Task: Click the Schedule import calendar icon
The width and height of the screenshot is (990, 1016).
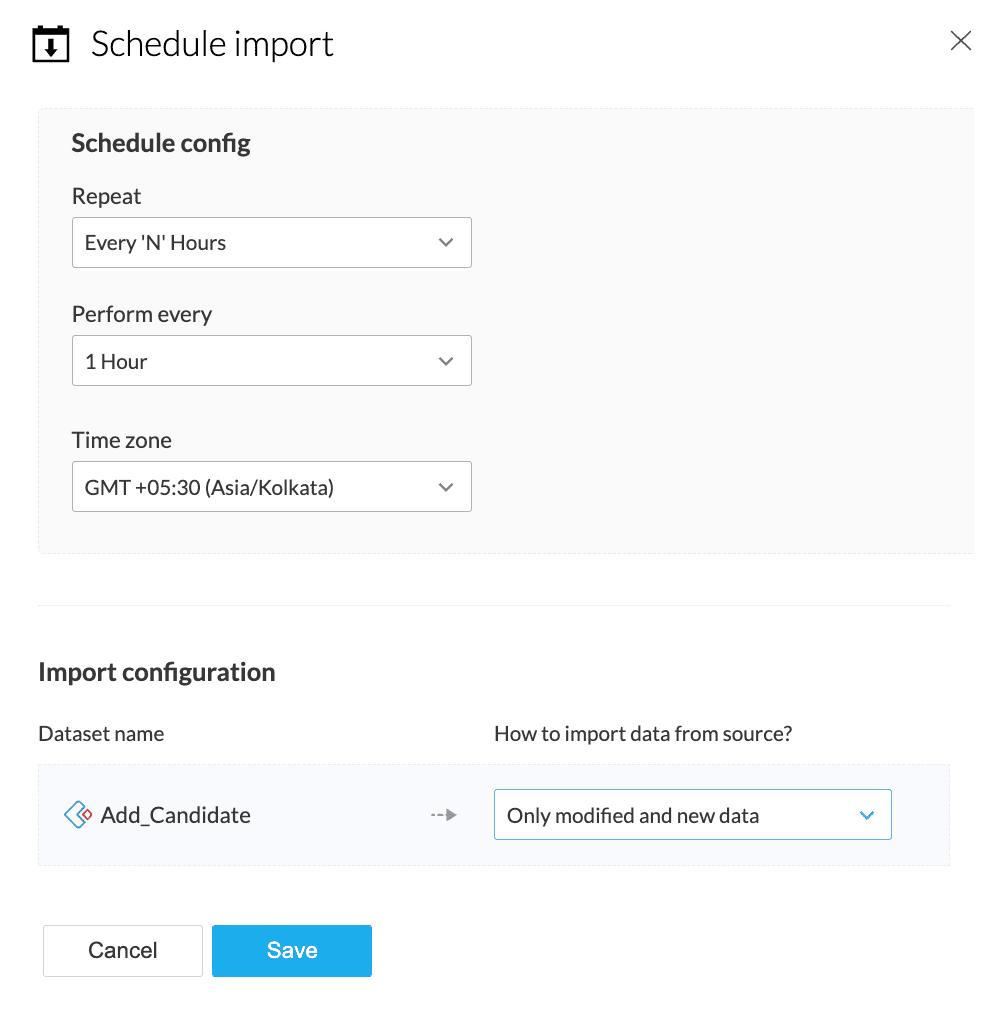Action: coord(51,45)
